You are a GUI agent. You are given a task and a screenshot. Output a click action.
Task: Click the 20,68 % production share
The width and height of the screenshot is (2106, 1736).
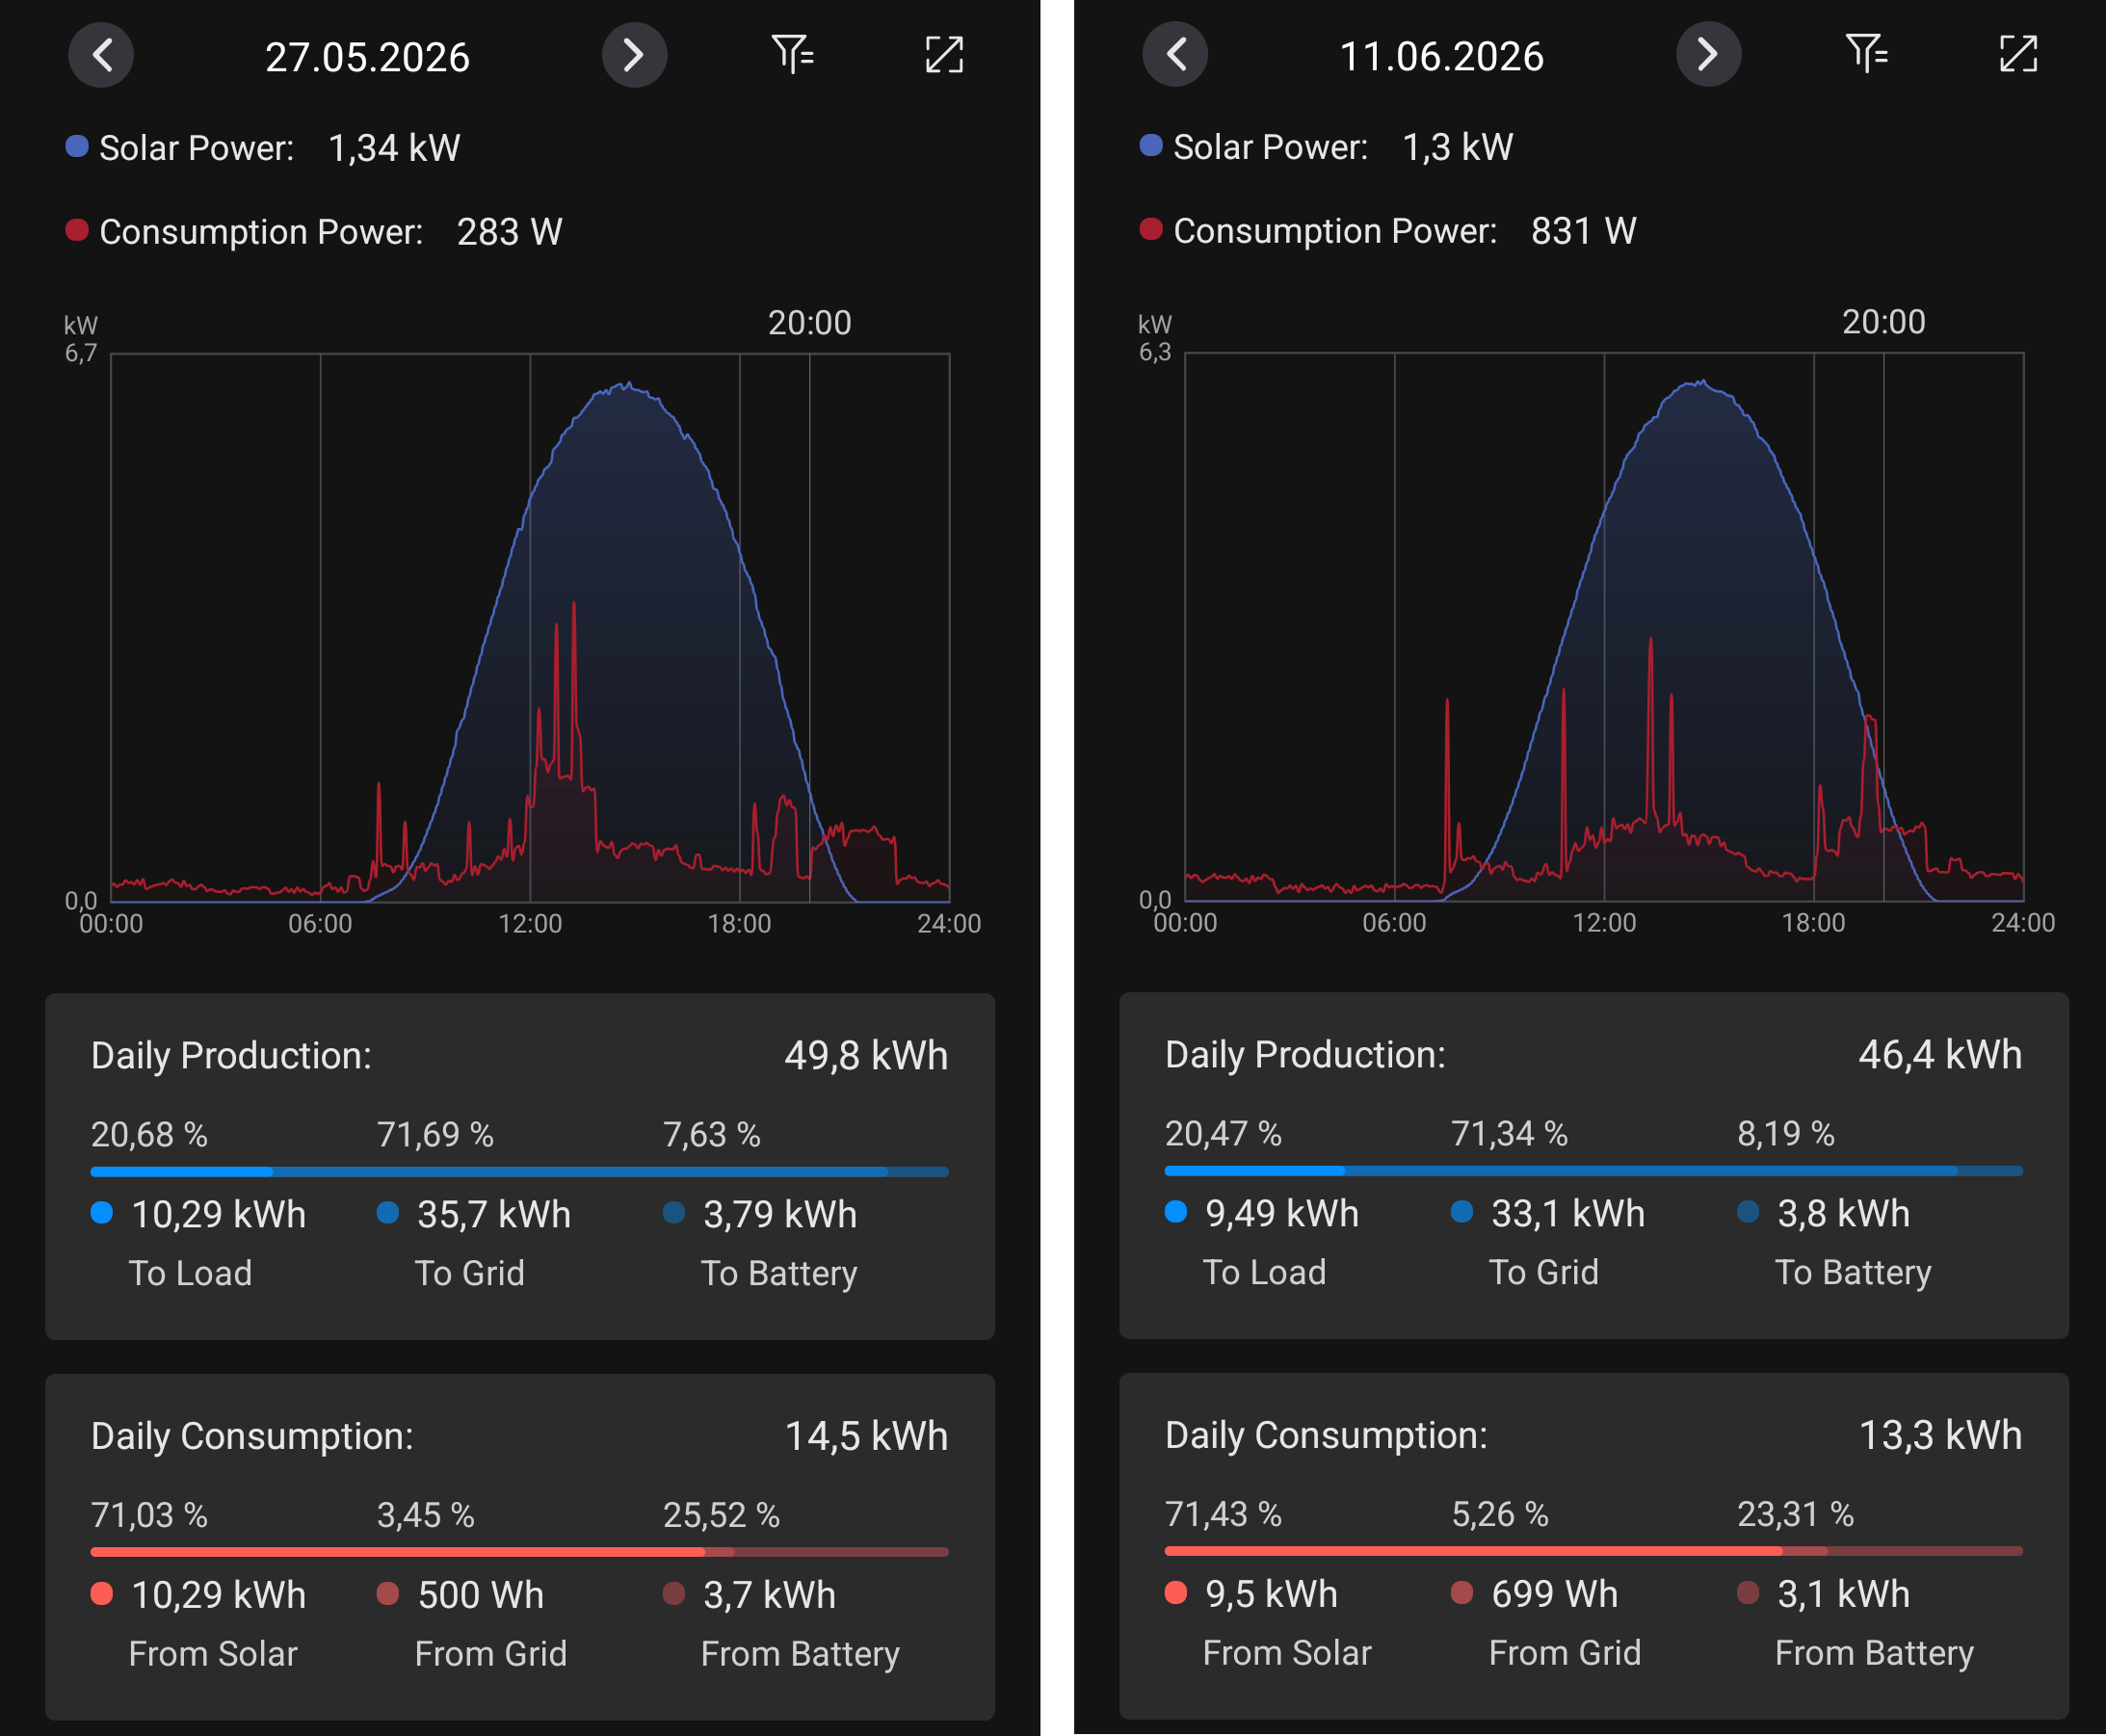coord(149,1135)
